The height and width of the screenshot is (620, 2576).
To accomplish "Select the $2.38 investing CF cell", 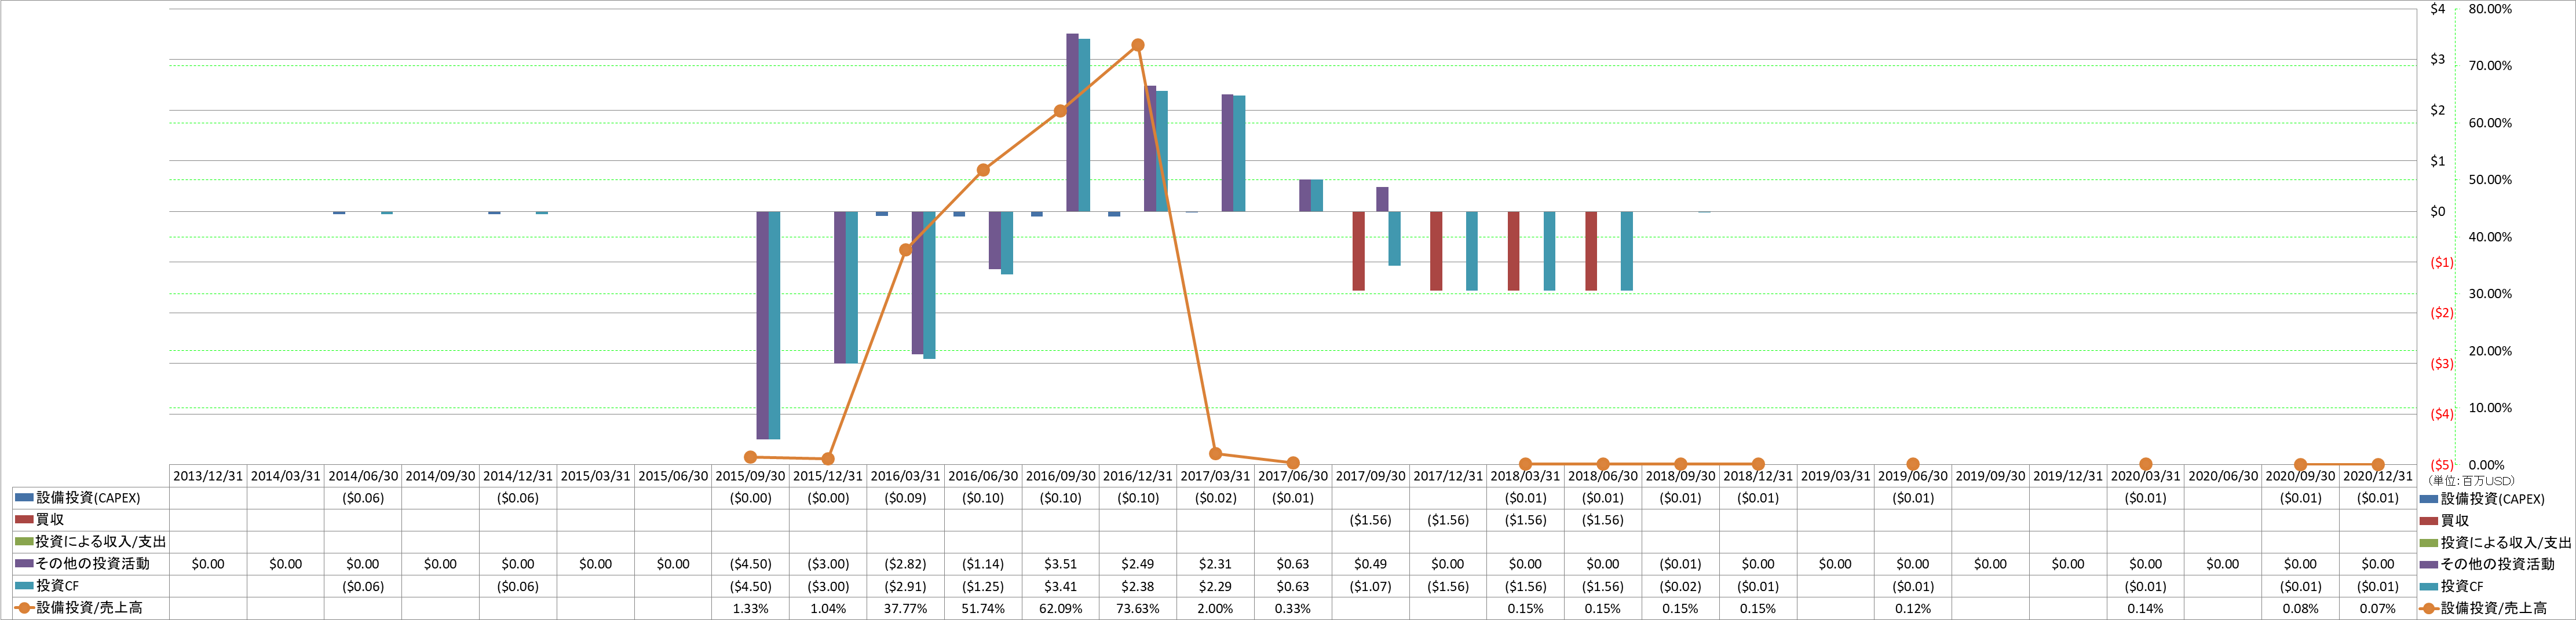I will tap(1138, 586).
